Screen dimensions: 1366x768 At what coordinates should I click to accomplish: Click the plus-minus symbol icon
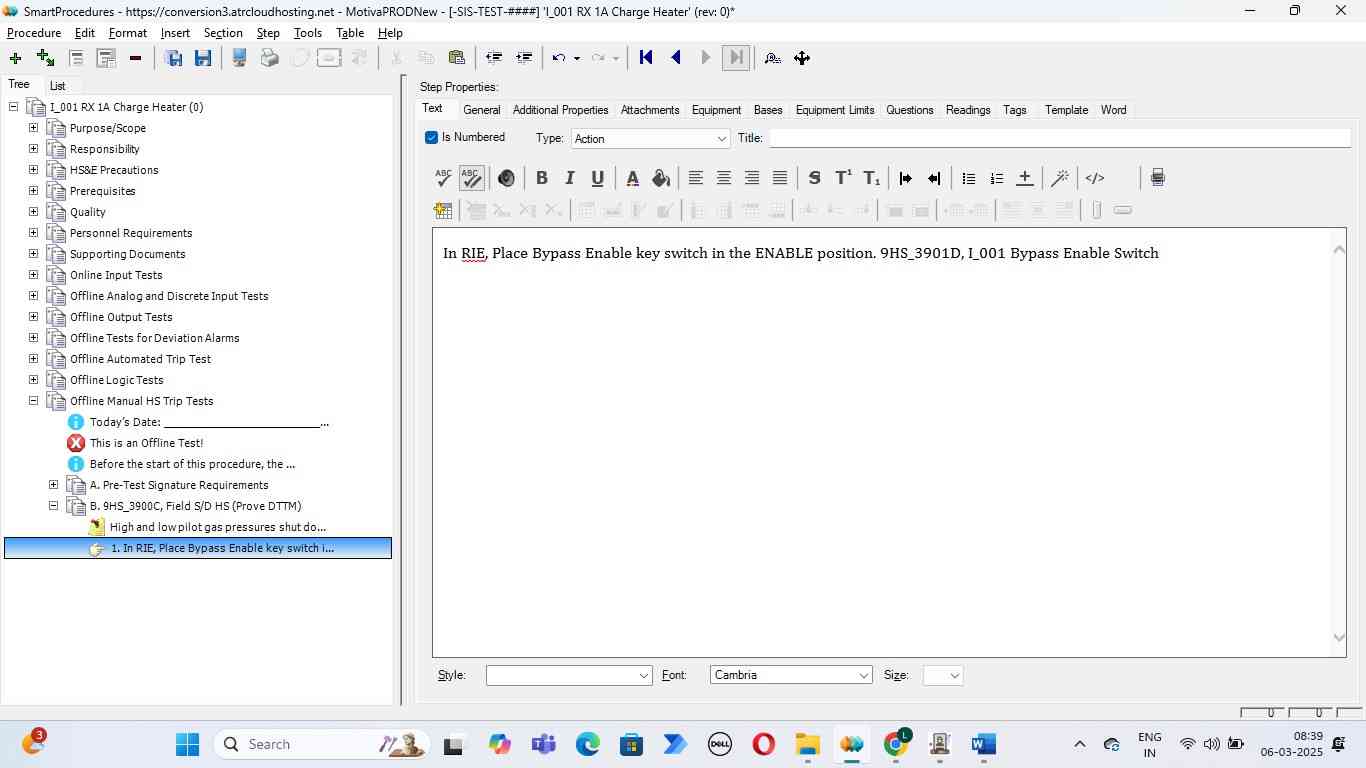(1025, 178)
